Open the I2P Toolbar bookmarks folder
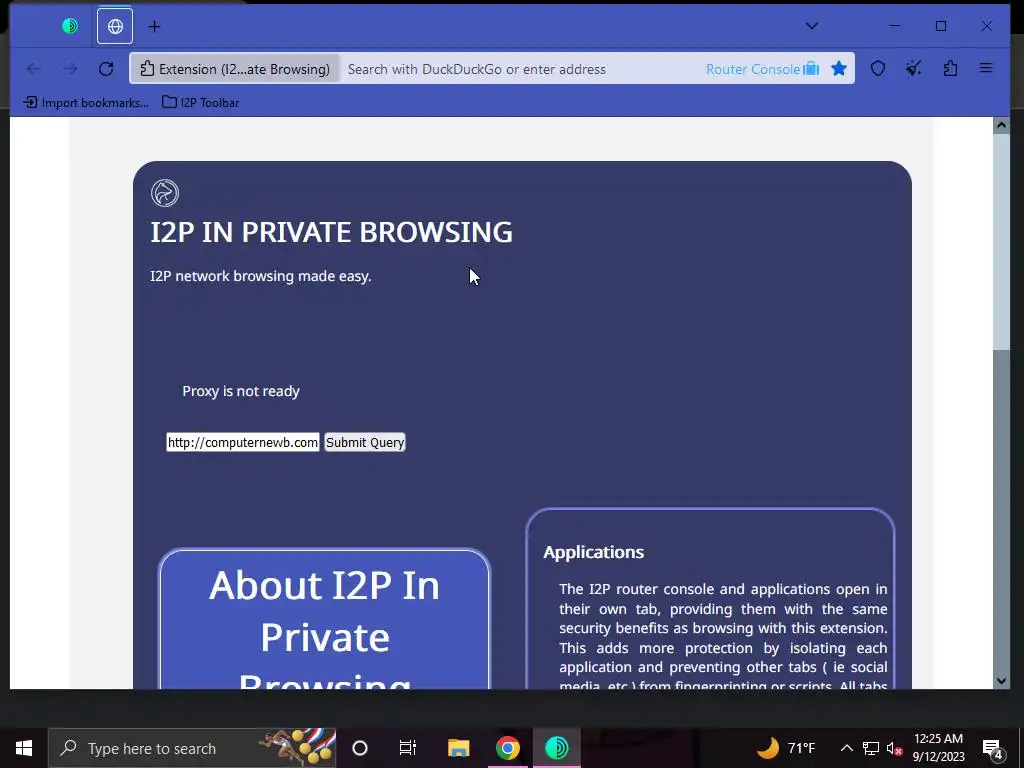The height and width of the screenshot is (768, 1024). pyautogui.click(x=201, y=103)
